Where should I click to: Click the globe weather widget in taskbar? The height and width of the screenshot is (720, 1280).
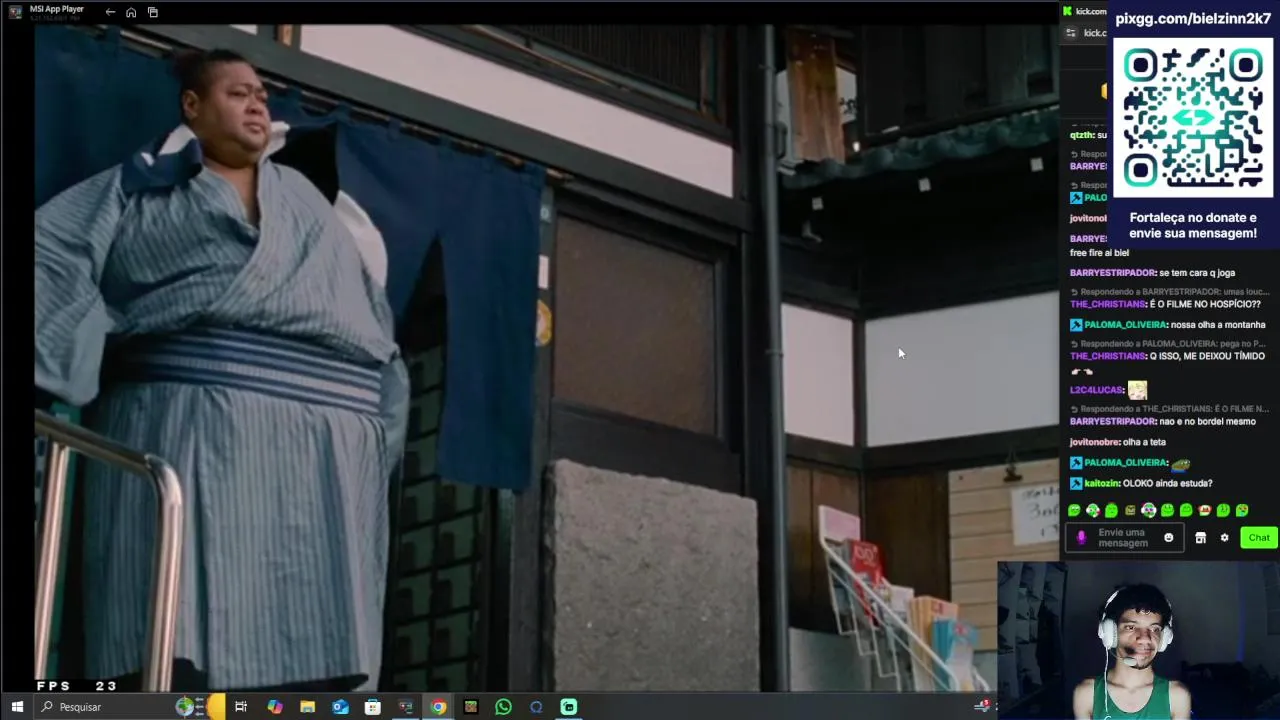(186, 707)
